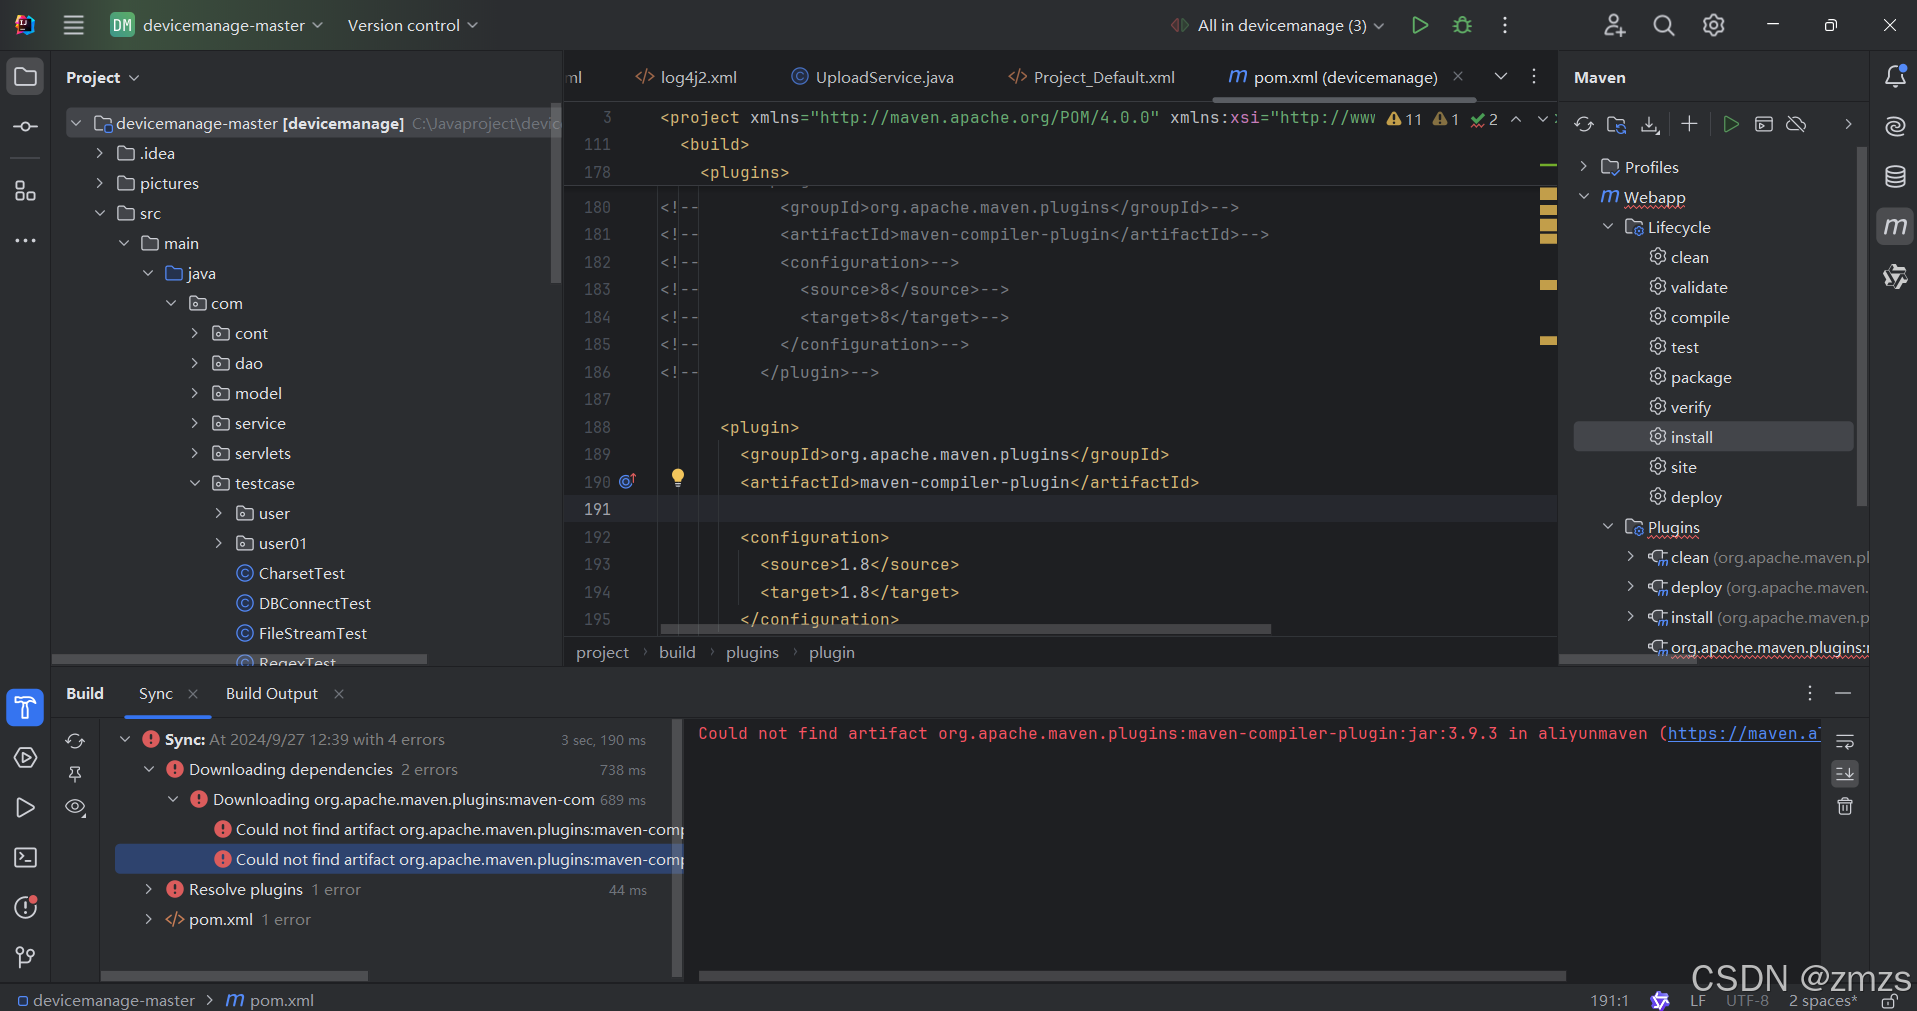Switch to the Build Output tab
The image size is (1917, 1011).
tap(271, 693)
